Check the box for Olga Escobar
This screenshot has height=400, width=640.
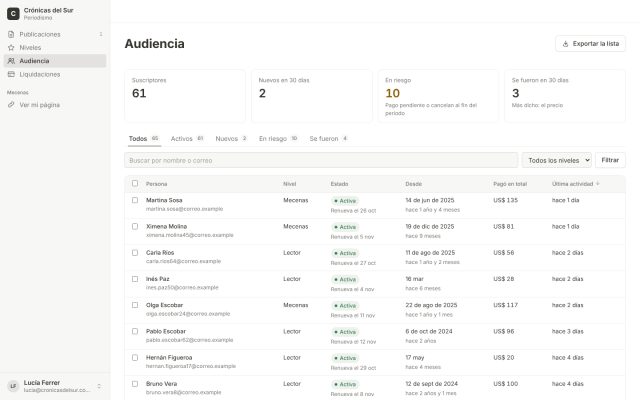point(135,305)
